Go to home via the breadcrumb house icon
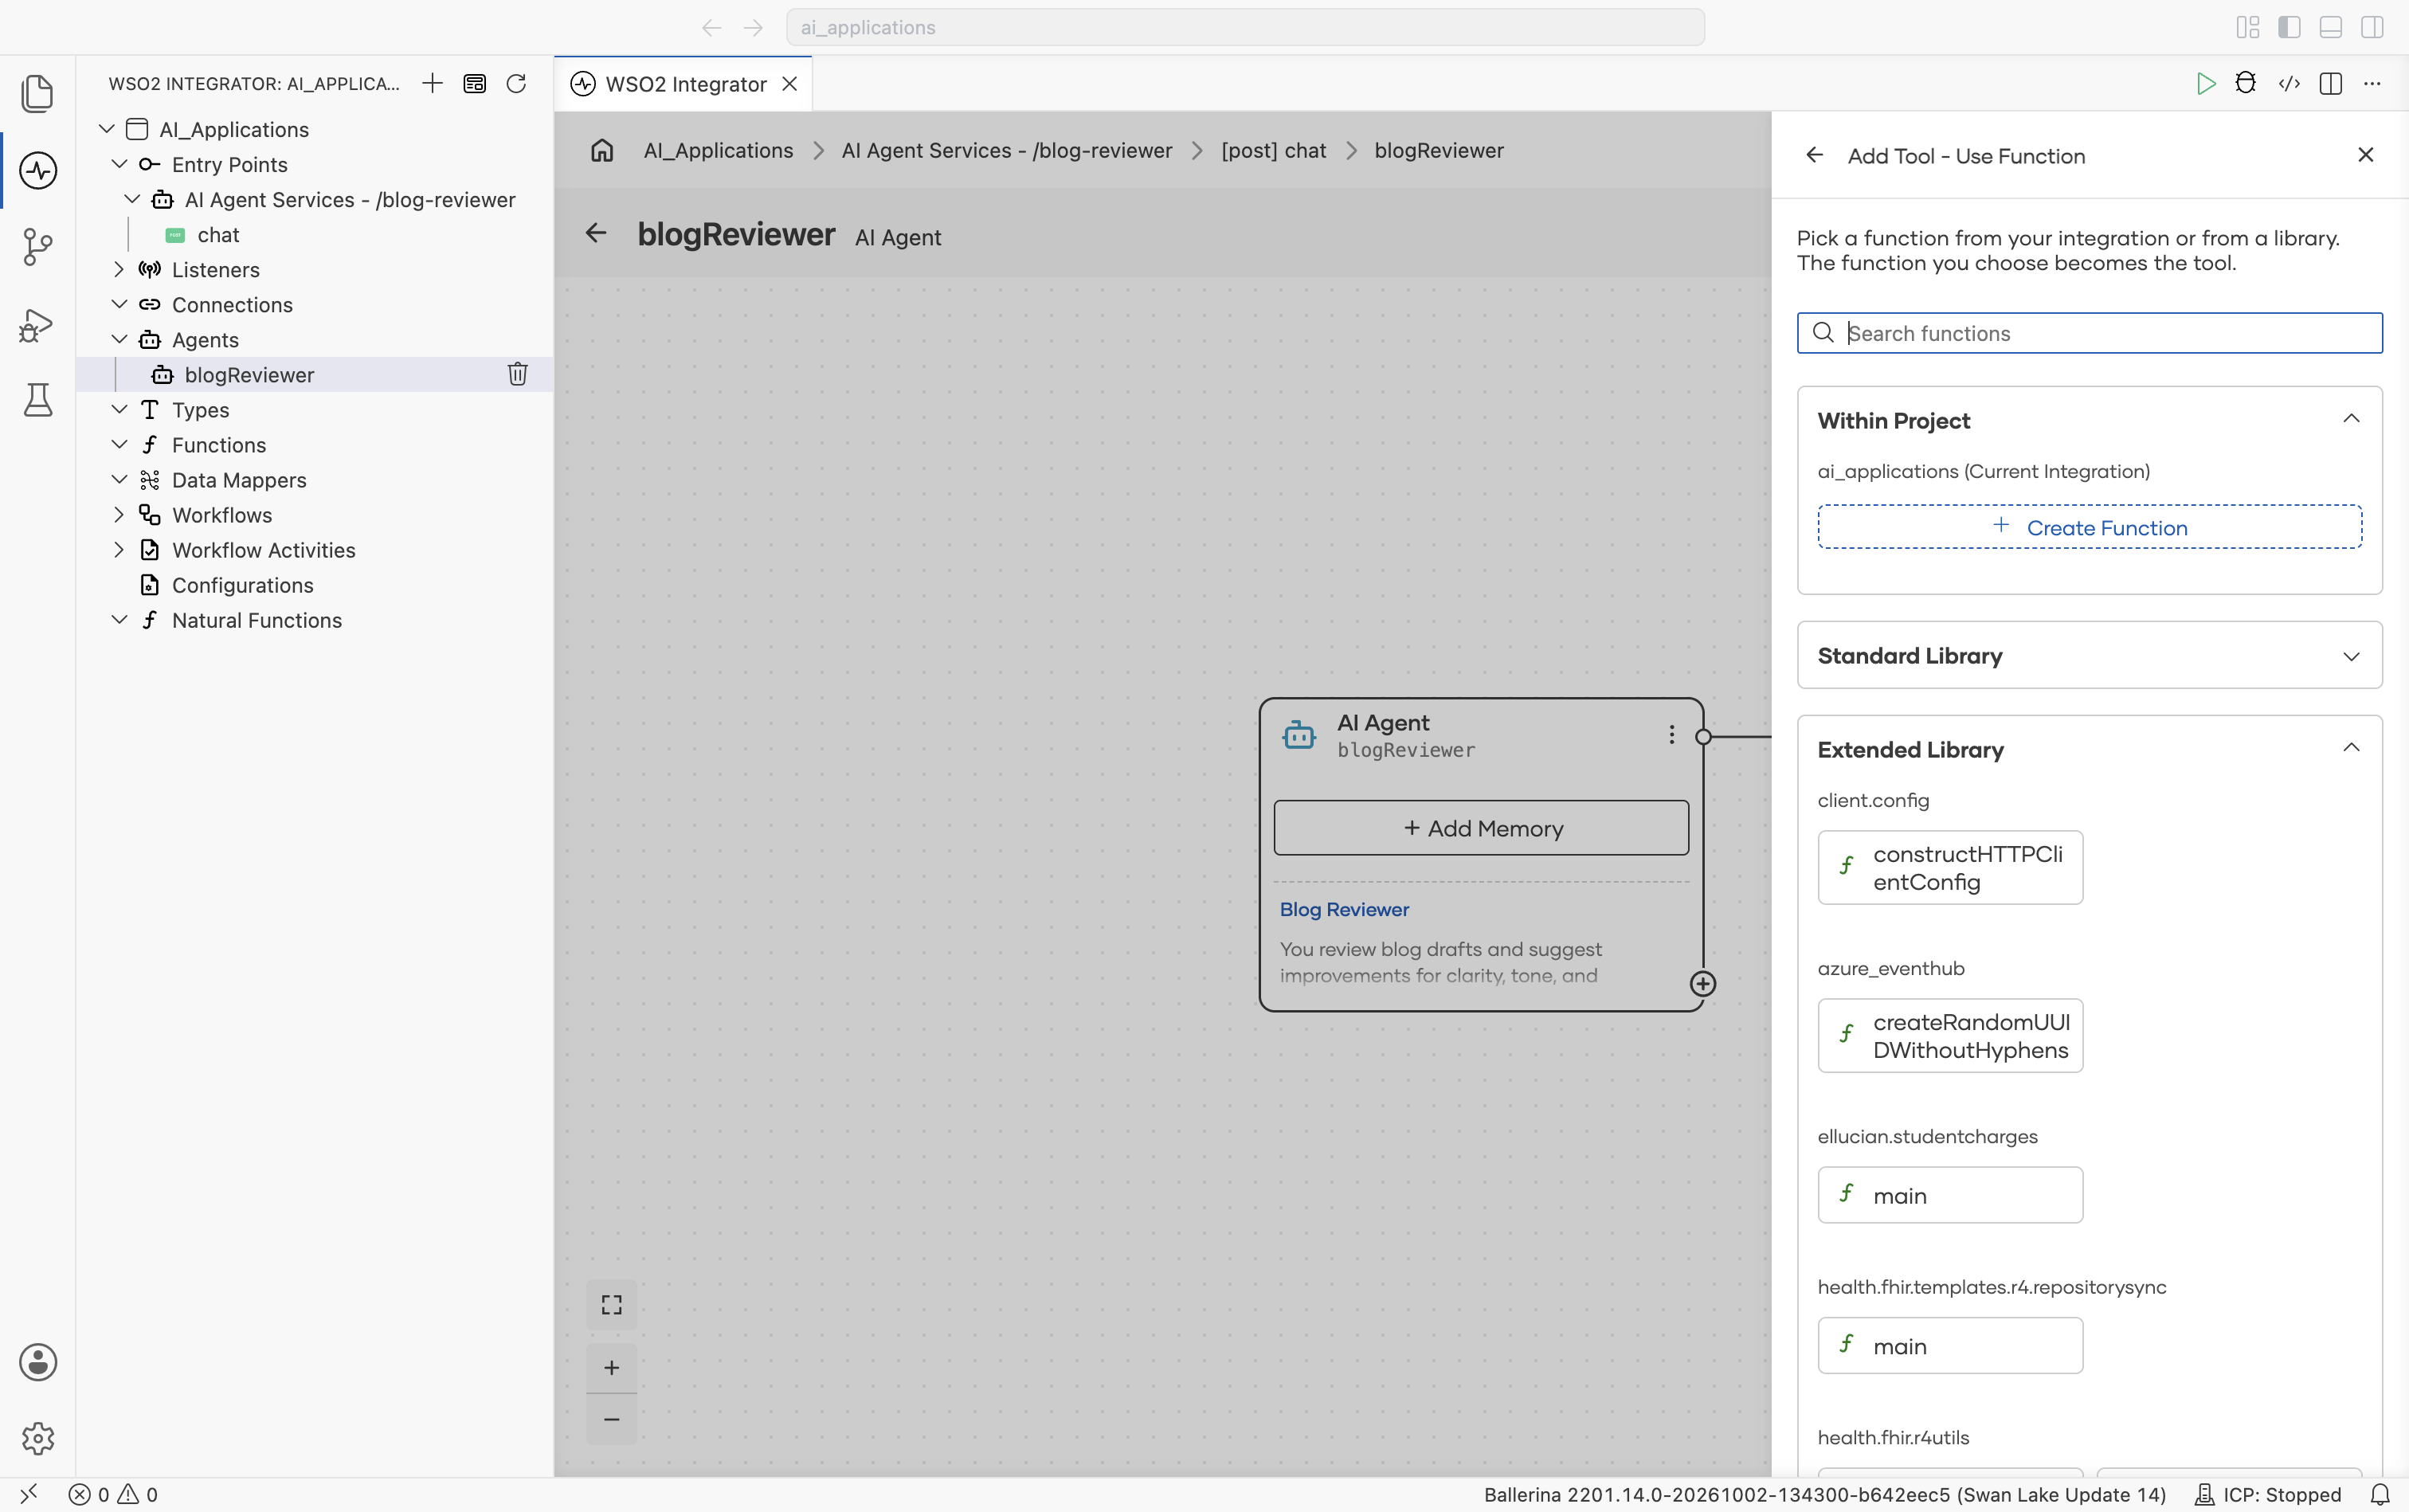The width and height of the screenshot is (2409, 1512). tap(602, 150)
